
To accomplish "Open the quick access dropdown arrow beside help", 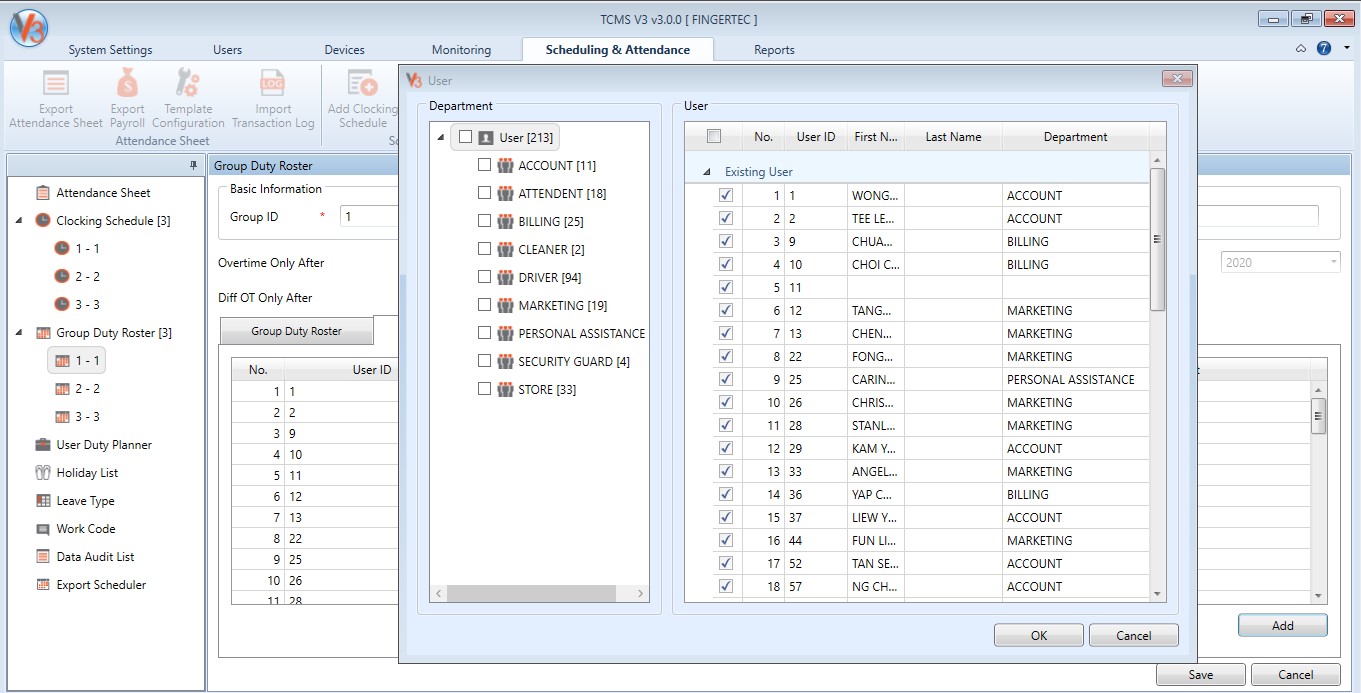I will tap(1347, 48).
